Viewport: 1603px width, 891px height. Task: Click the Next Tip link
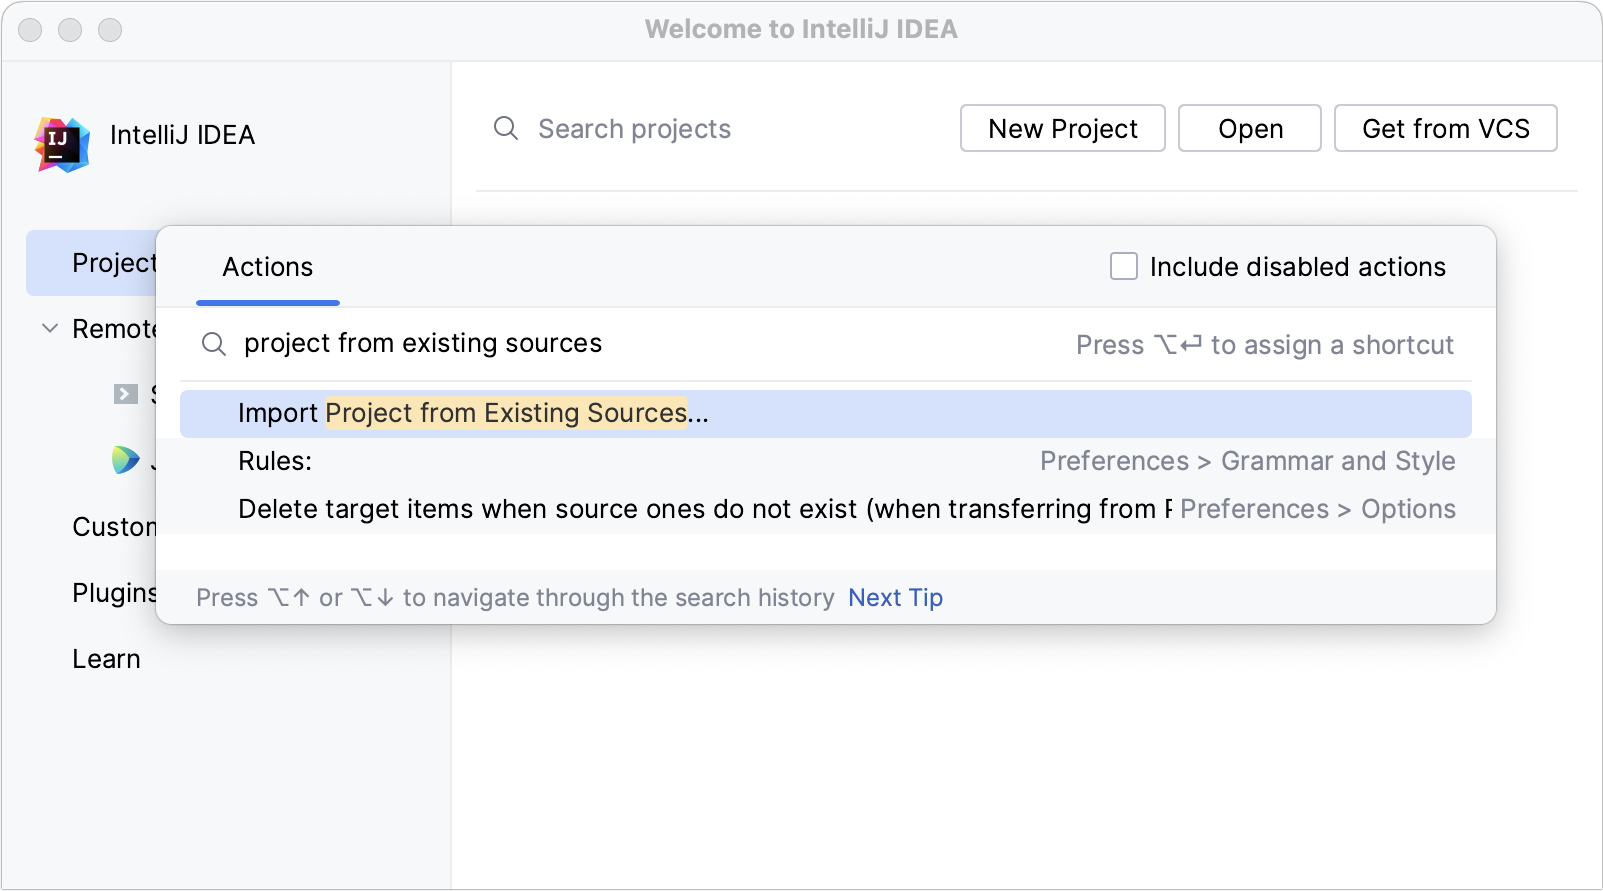point(895,598)
